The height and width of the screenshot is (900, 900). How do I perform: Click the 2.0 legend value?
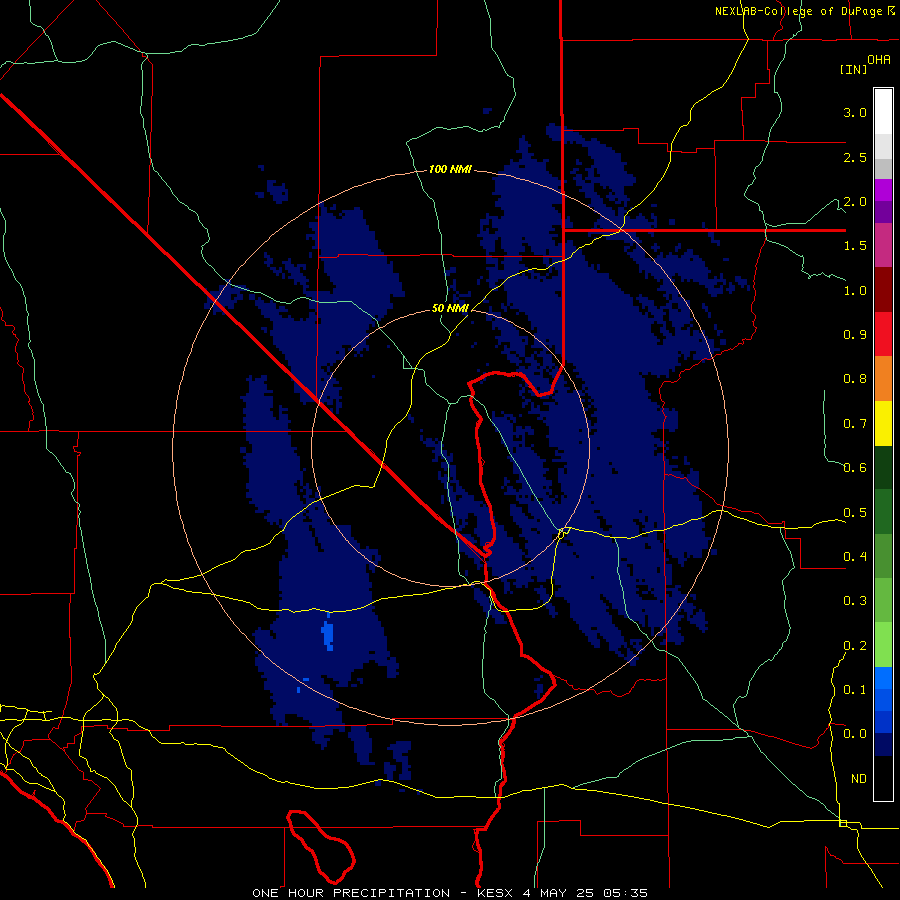click(x=855, y=201)
